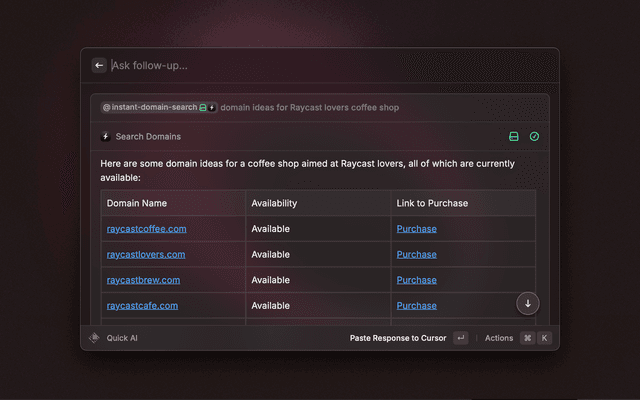This screenshot has height=400, width=640.
Task: Click Purchase link for raycastlovers.com
Action: point(416,254)
